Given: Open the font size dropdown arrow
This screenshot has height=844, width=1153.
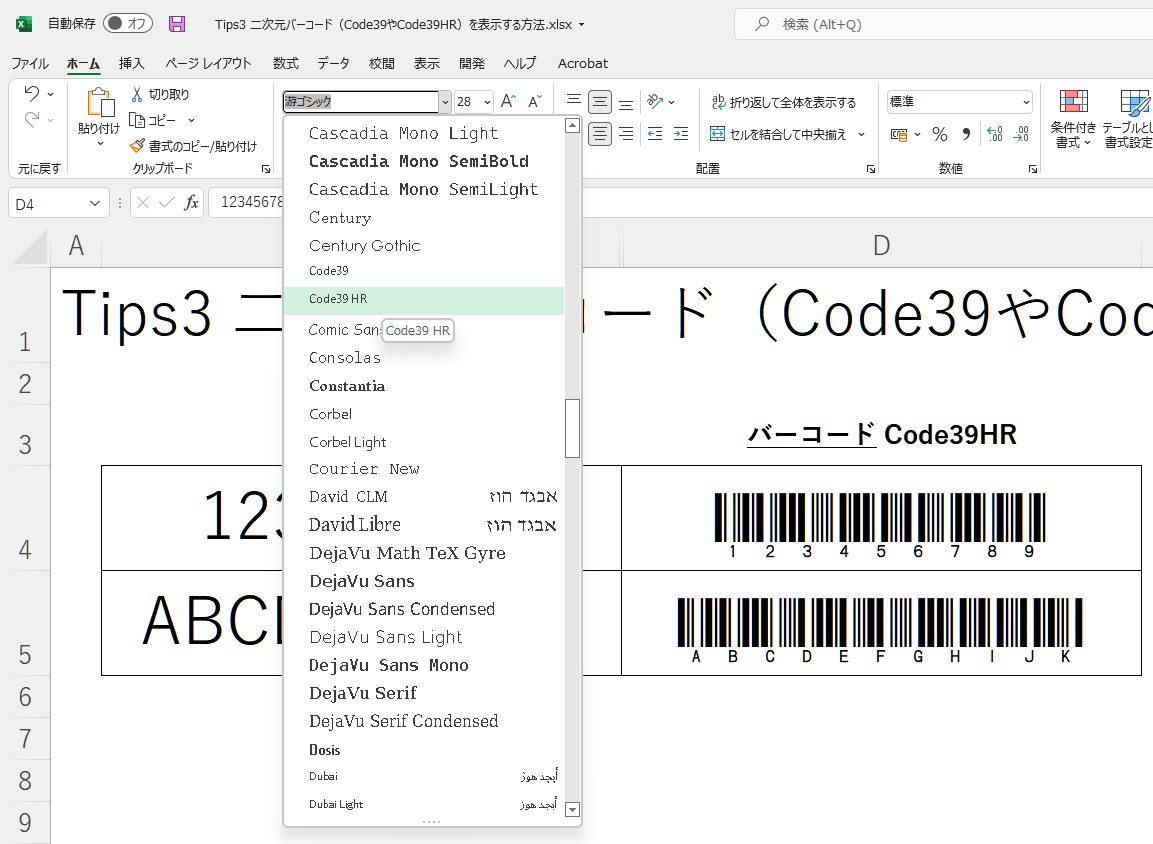Looking at the screenshot, I should point(487,102).
